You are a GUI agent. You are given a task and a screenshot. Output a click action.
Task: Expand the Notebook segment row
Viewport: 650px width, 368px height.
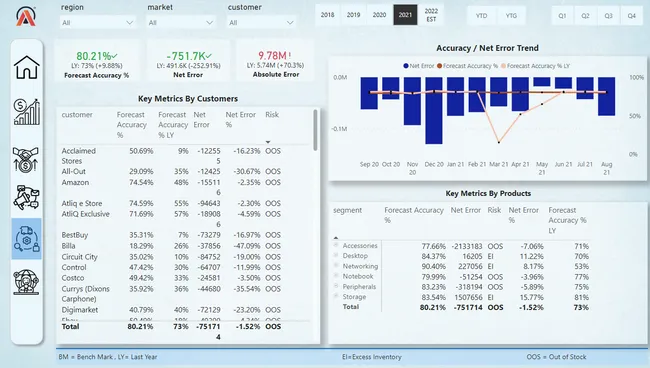pos(336,276)
